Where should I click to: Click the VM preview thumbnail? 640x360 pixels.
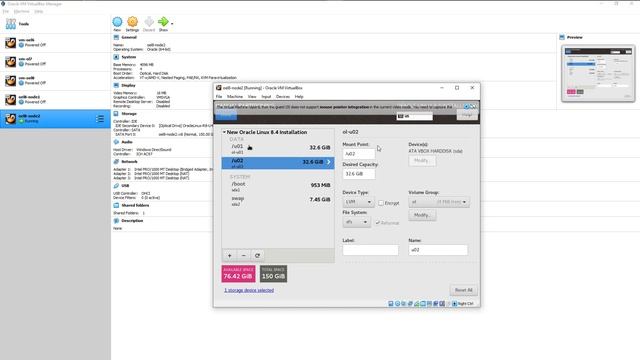[x=598, y=73]
